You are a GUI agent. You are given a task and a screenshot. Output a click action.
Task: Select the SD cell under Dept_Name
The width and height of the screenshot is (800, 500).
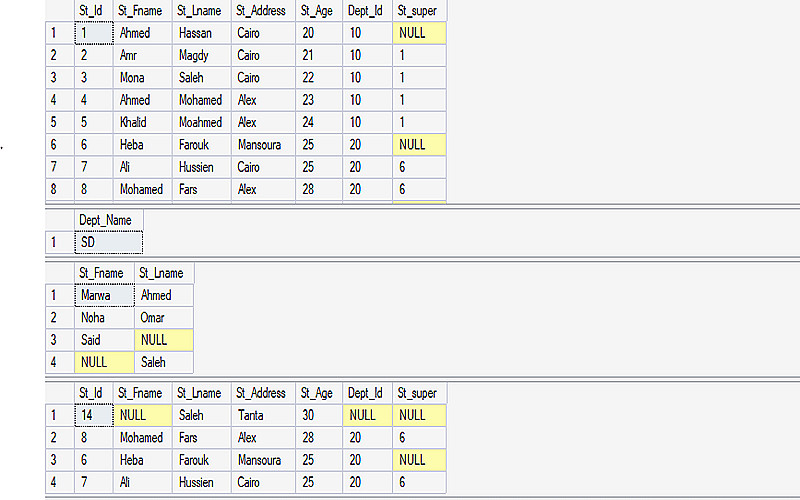pos(108,242)
